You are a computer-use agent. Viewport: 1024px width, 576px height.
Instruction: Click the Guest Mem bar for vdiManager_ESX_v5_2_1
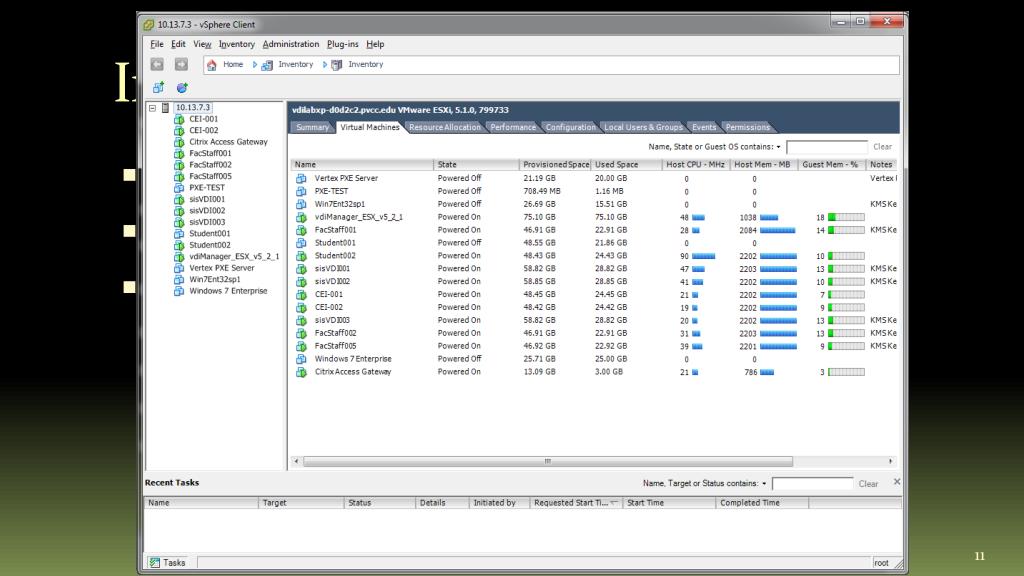pyautogui.click(x=846, y=217)
